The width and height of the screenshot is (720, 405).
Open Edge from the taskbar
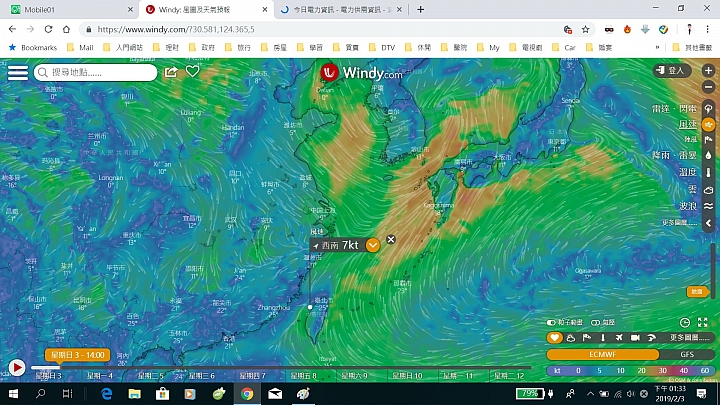(107, 394)
